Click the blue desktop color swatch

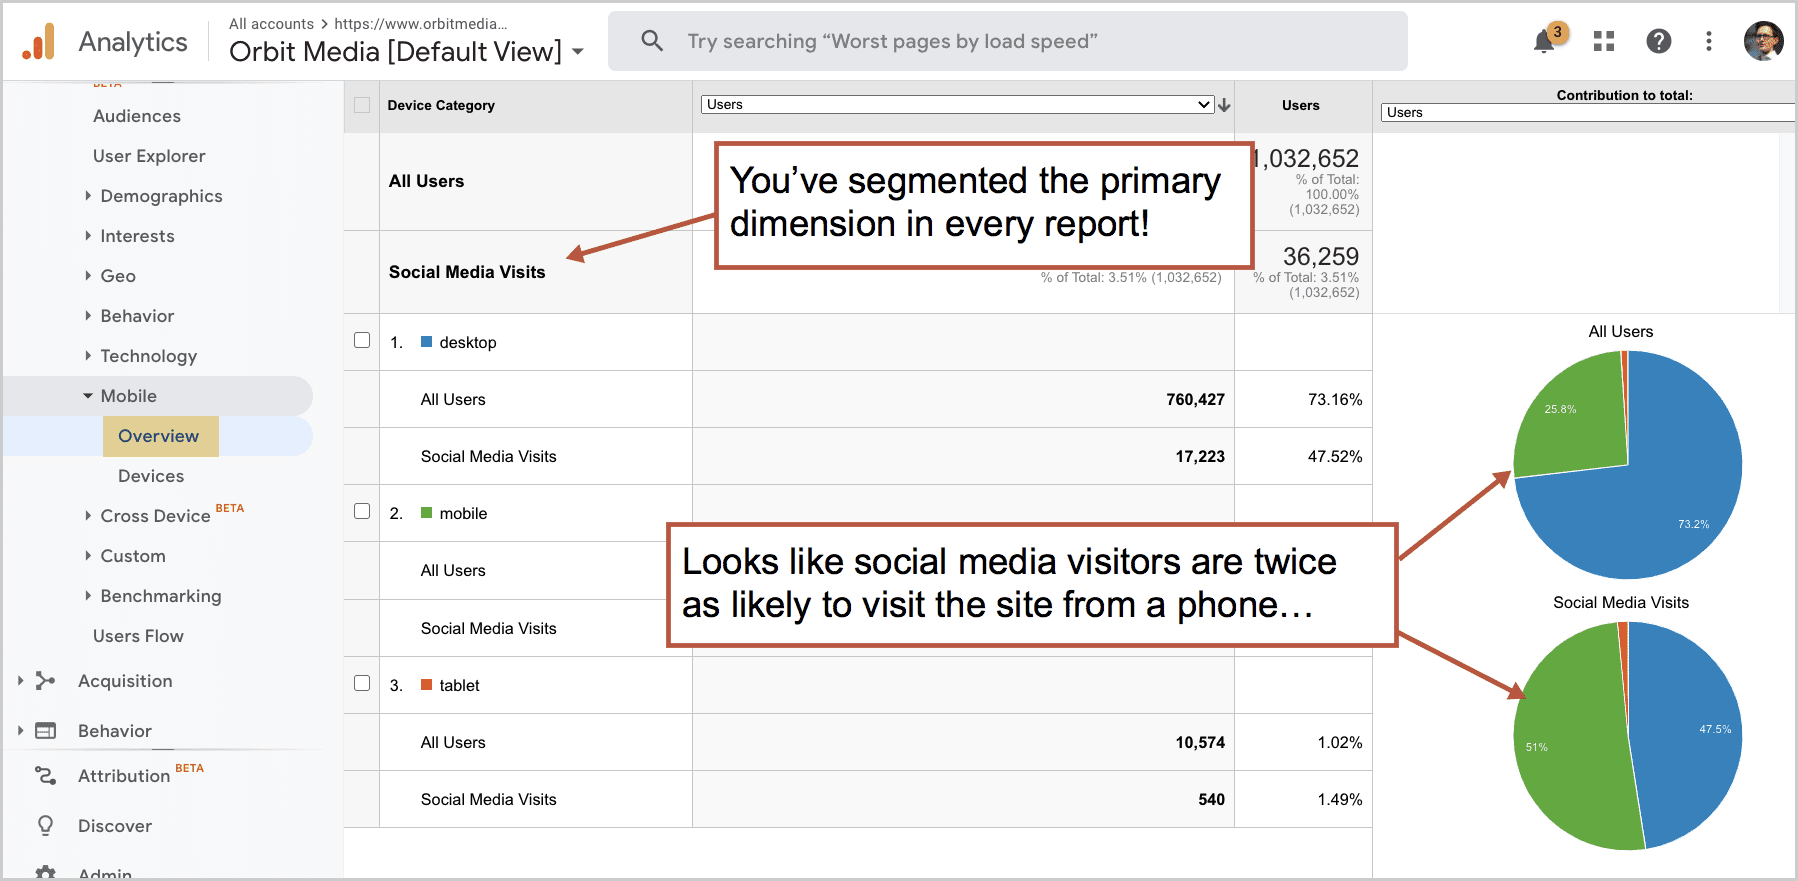pyautogui.click(x=426, y=342)
